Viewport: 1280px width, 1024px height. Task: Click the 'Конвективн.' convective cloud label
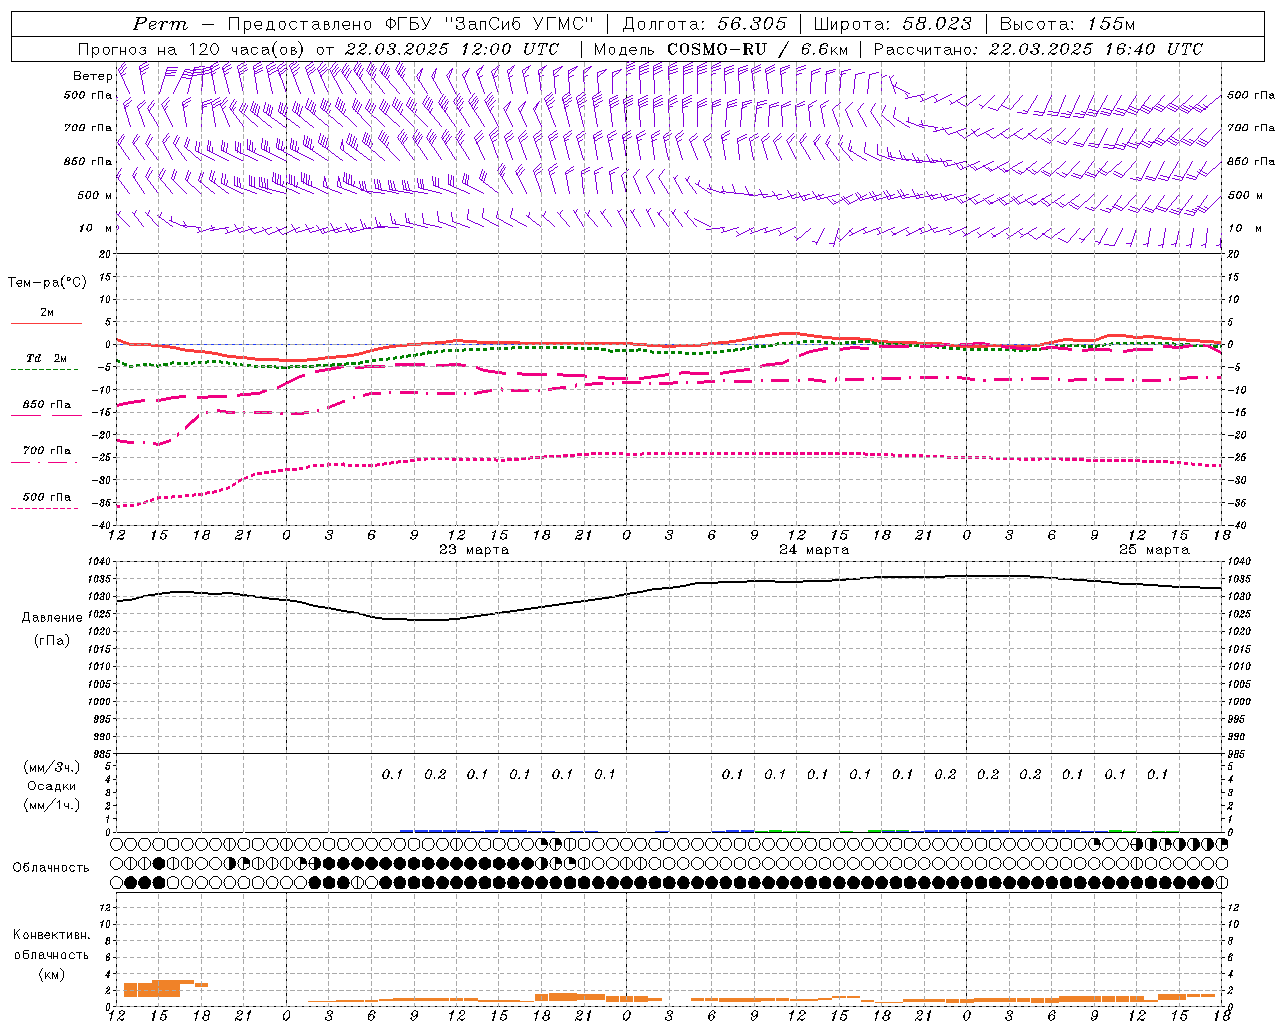[52, 935]
